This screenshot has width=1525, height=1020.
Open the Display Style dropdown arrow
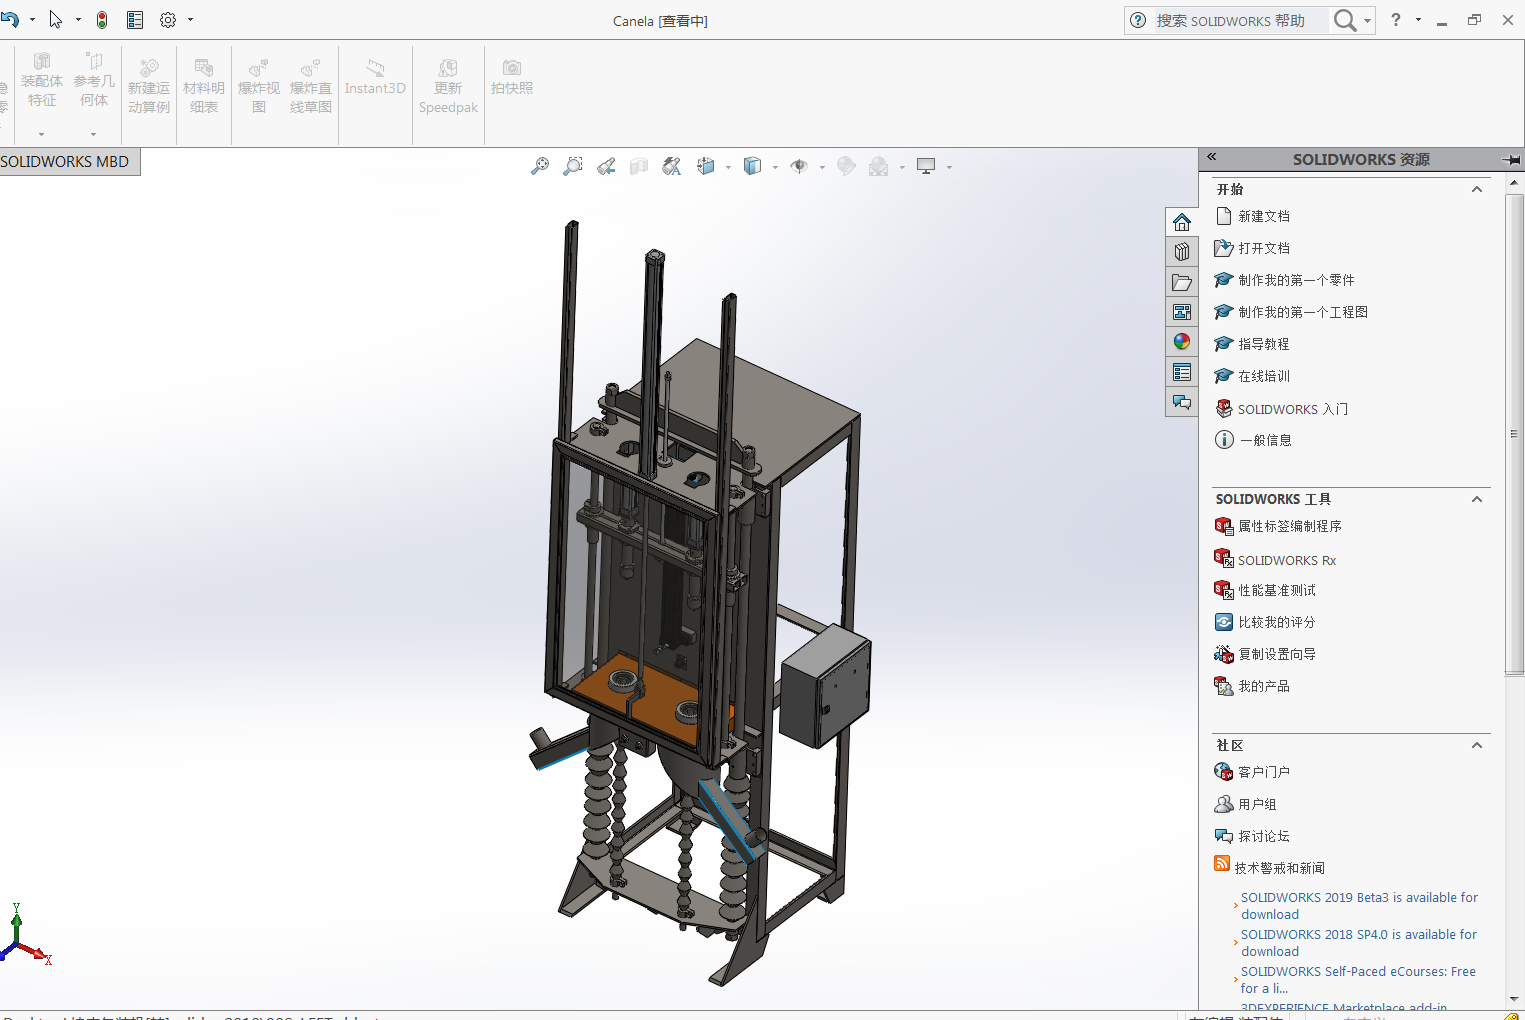pyautogui.click(x=775, y=167)
